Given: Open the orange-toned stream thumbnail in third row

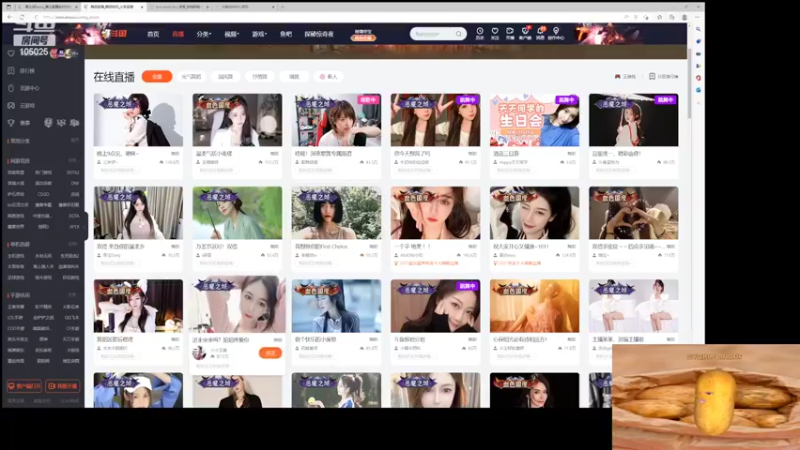Looking at the screenshot, I should (534, 306).
